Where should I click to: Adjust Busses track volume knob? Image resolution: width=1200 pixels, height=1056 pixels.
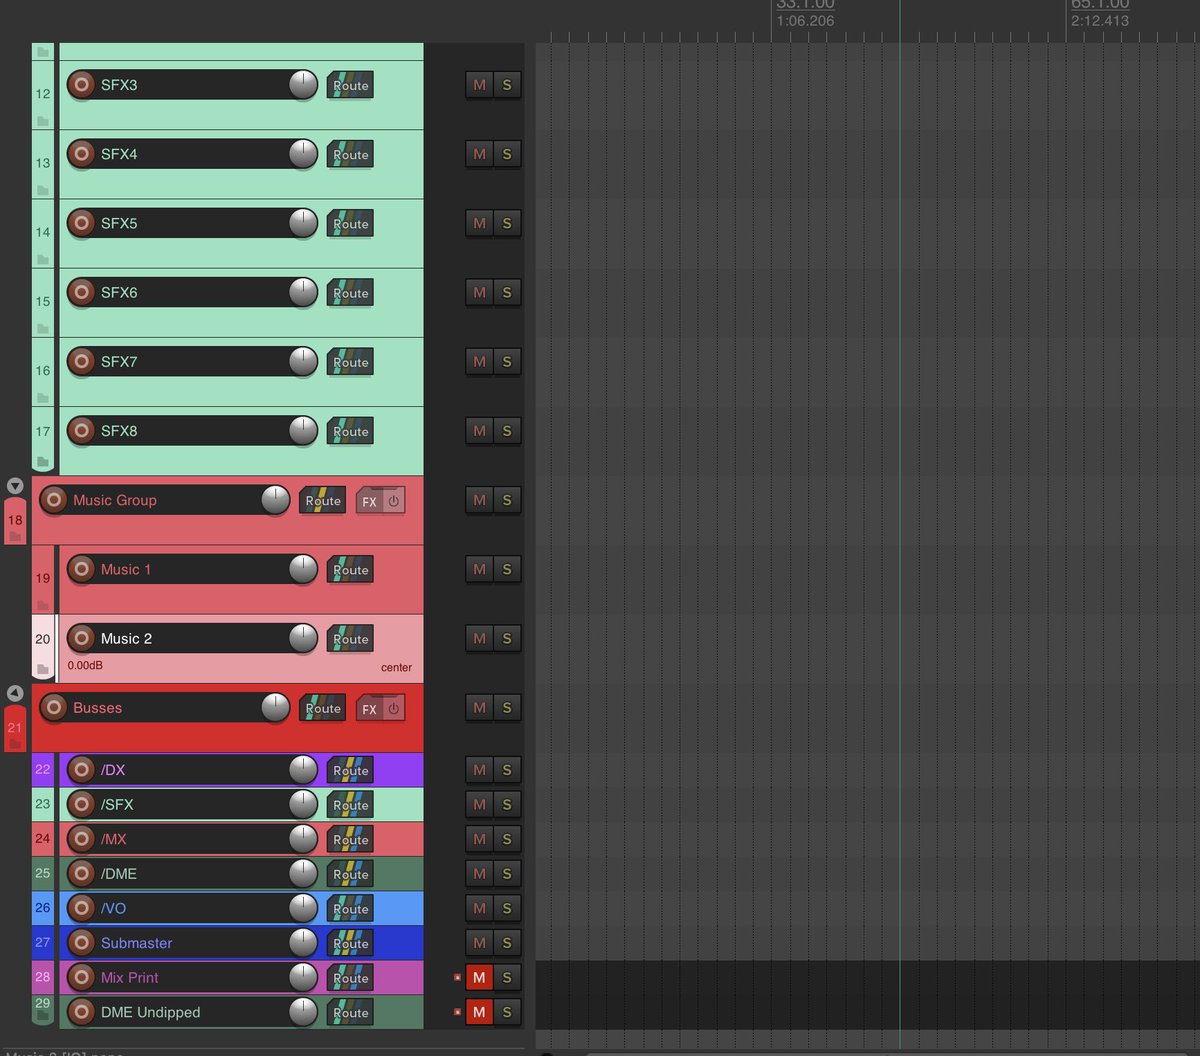275,707
